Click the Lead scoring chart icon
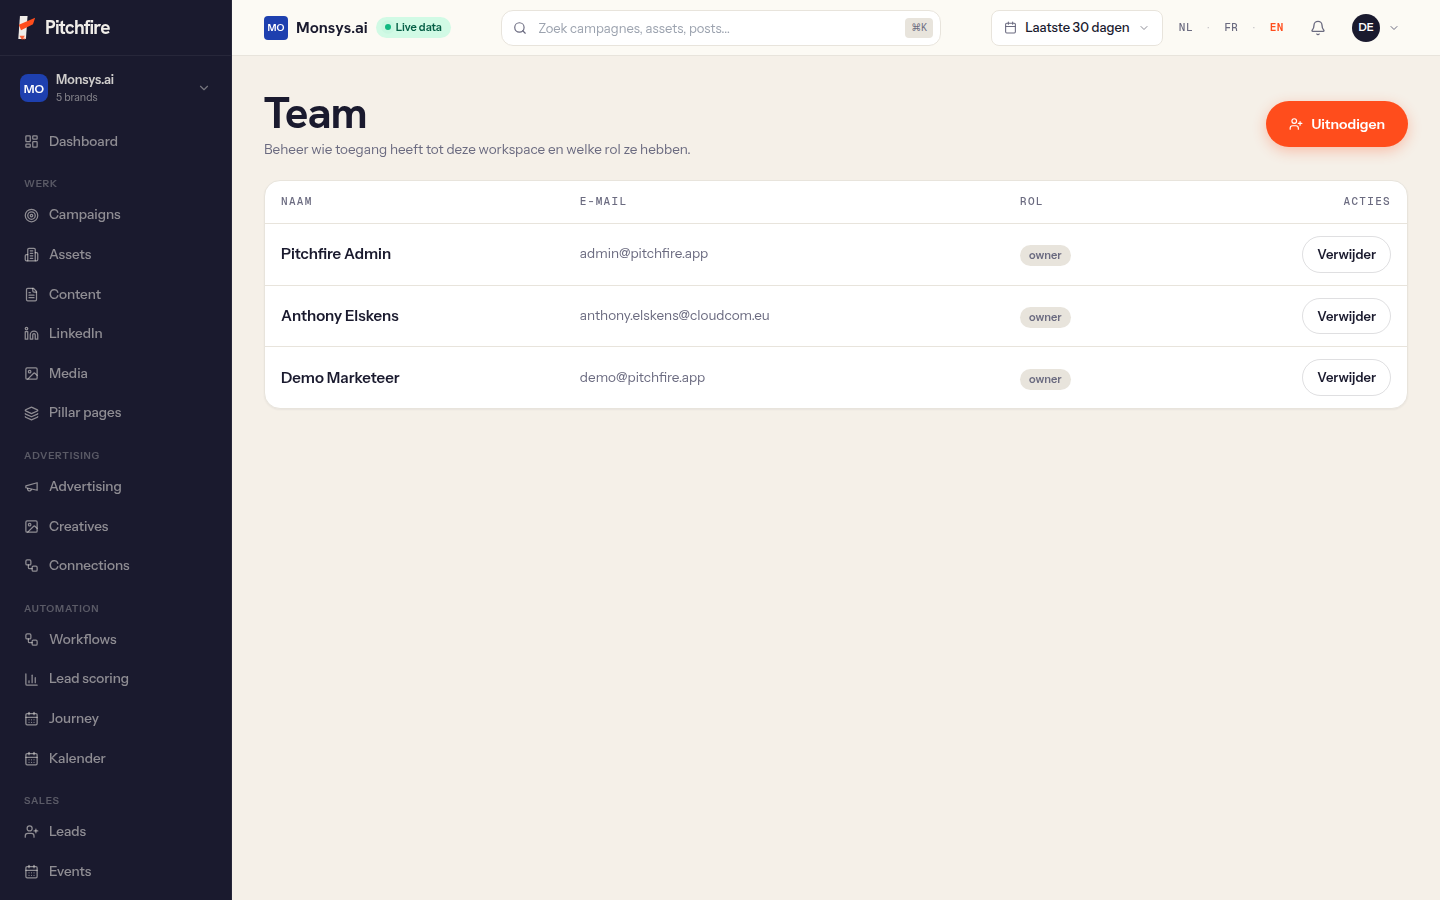 tap(31, 679)
